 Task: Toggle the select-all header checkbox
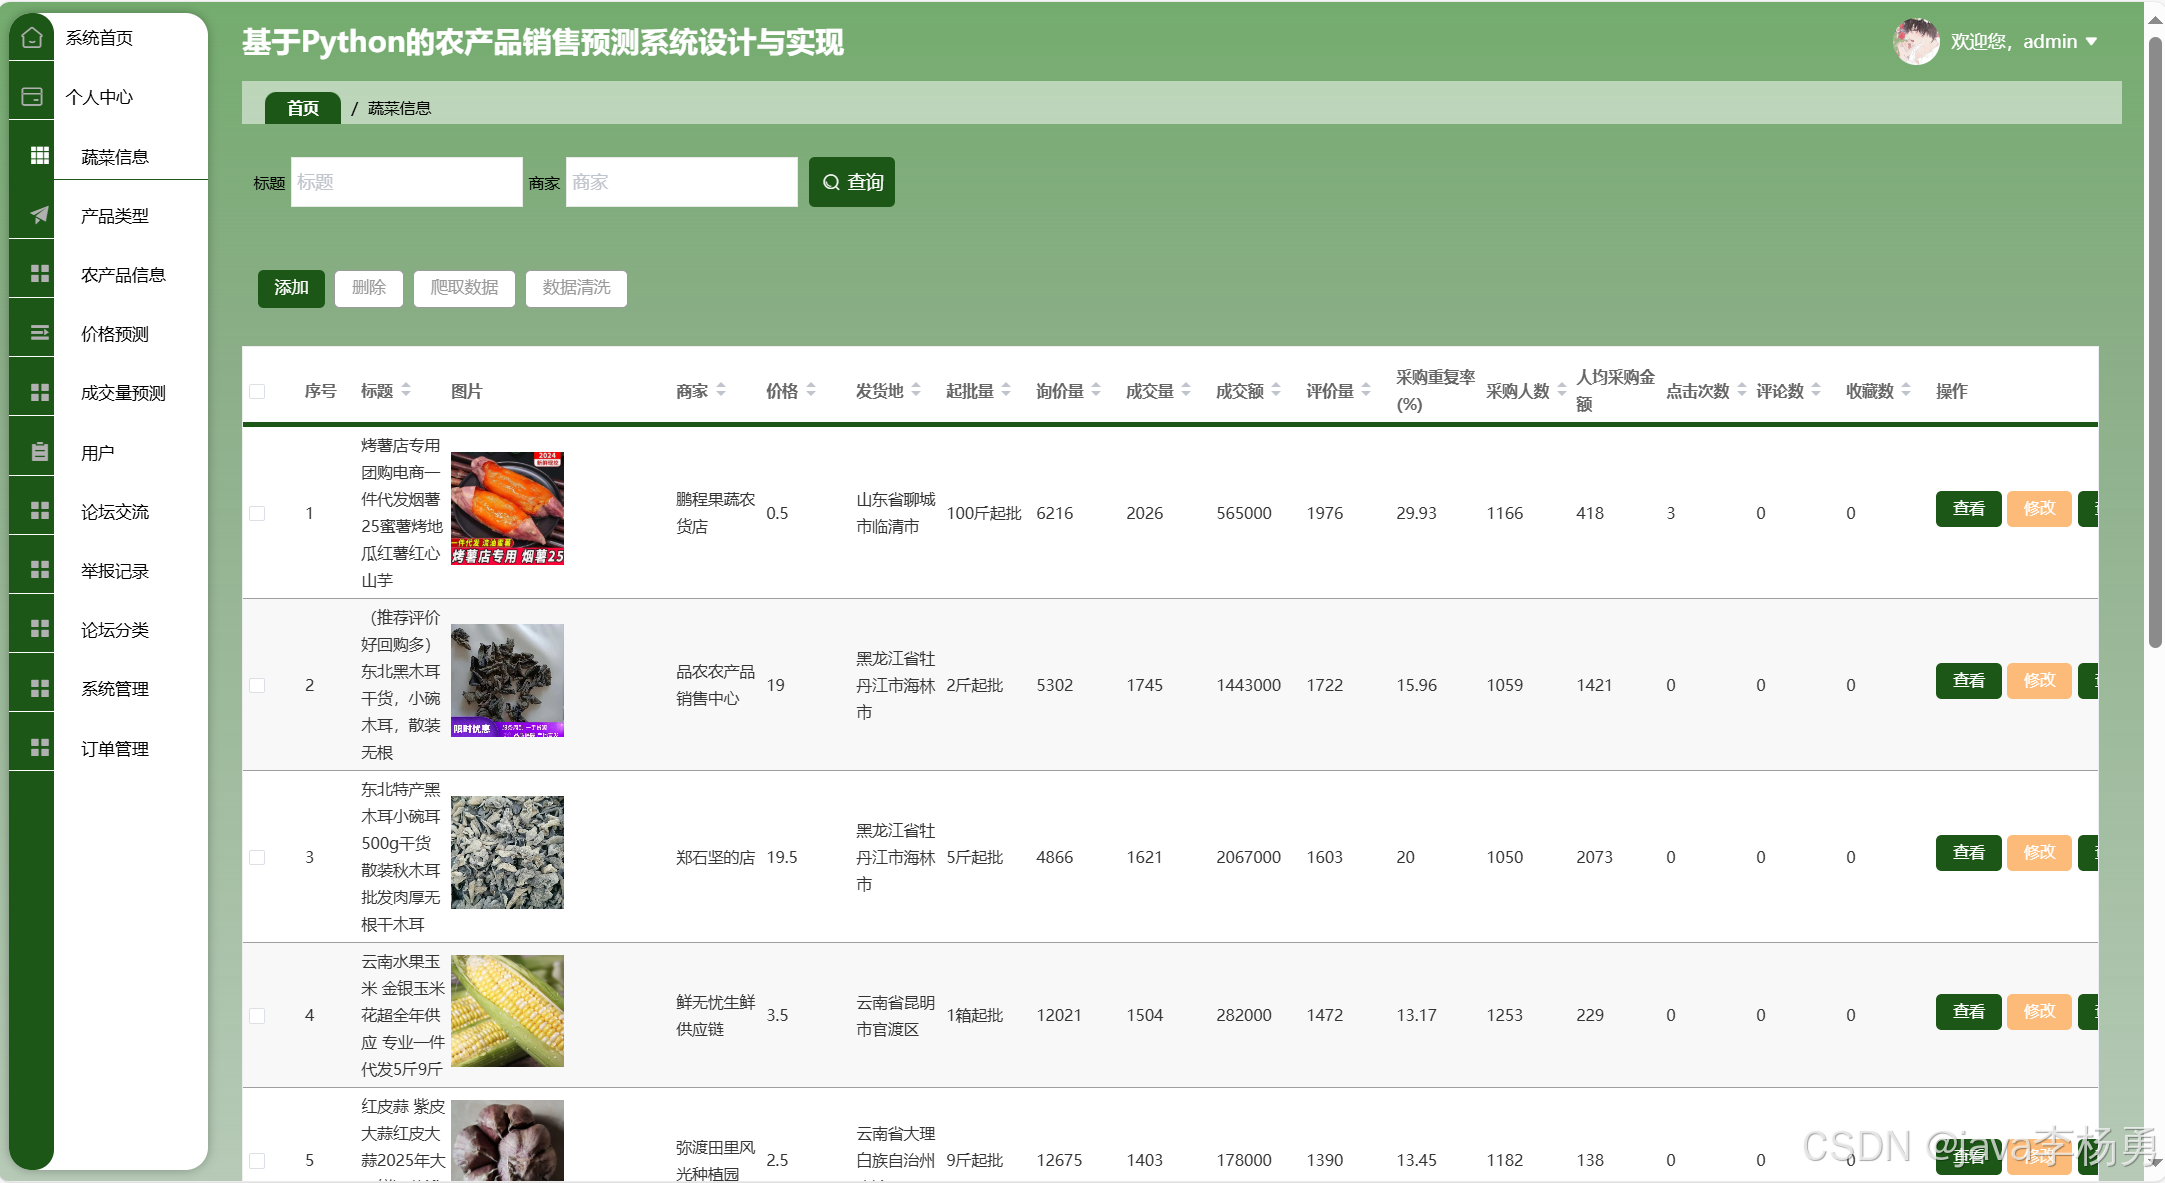tap(257, 391)
